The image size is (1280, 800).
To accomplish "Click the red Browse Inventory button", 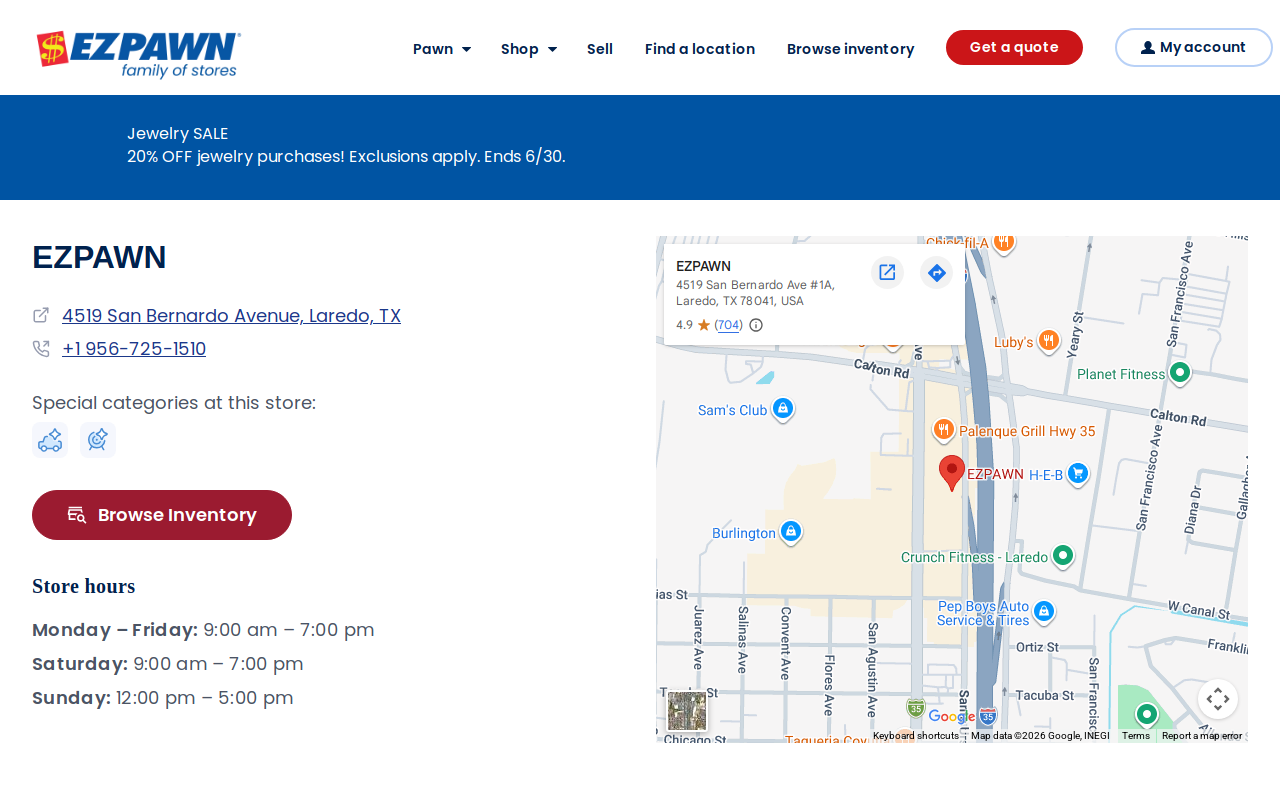I will 162,515.
